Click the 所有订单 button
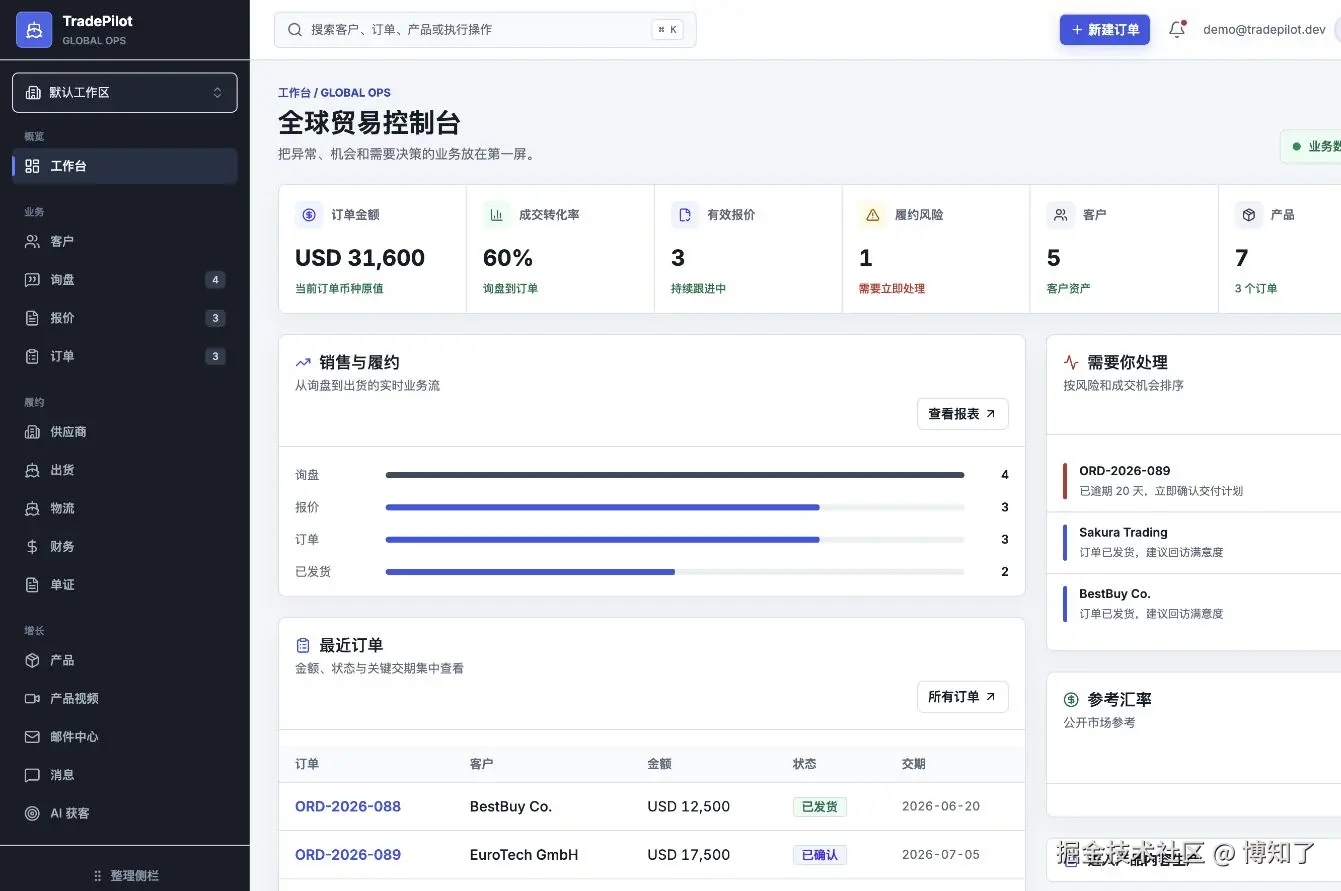Viewport: 1341px width, 891px height. pos(962,697)
